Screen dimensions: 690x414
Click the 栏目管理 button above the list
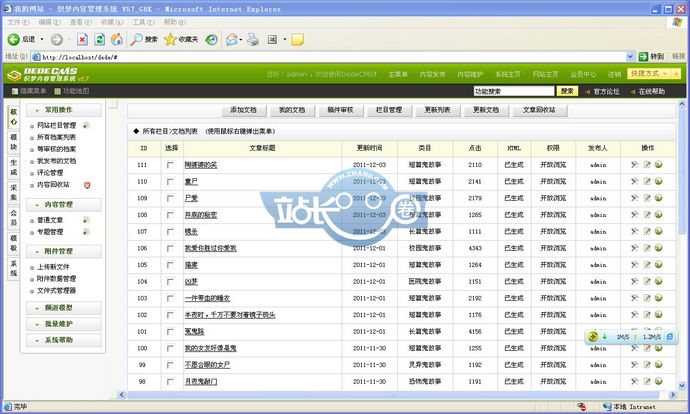point(389,110)
